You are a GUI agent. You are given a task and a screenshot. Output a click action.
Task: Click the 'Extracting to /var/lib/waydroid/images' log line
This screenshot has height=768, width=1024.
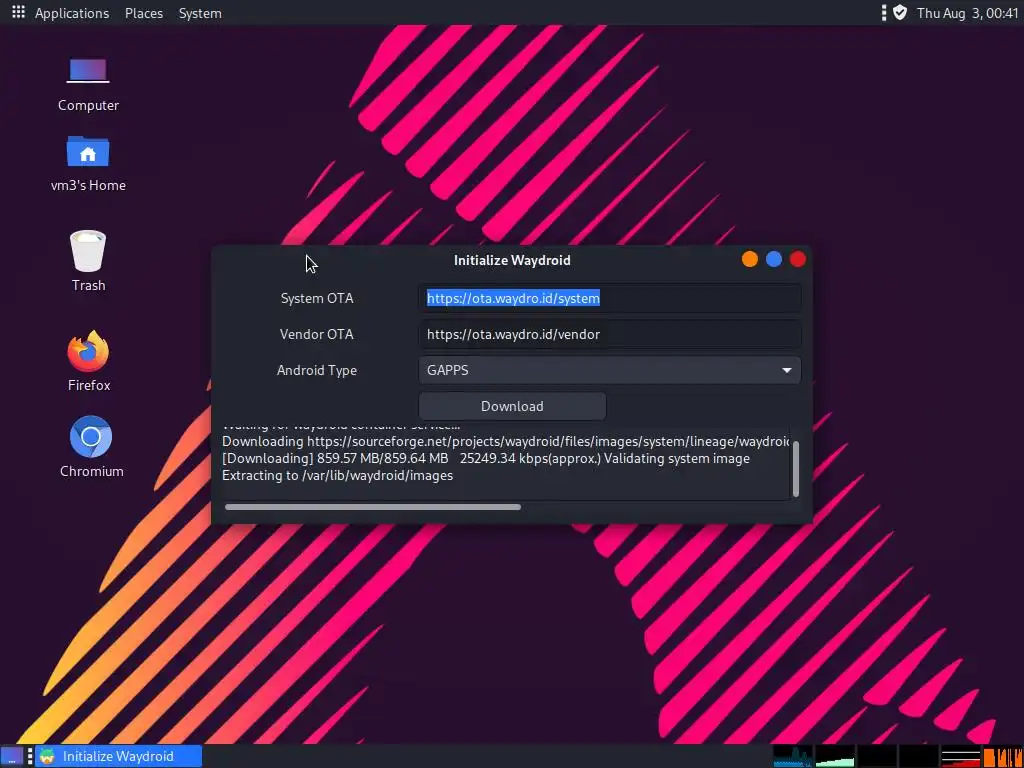(338, 475)
